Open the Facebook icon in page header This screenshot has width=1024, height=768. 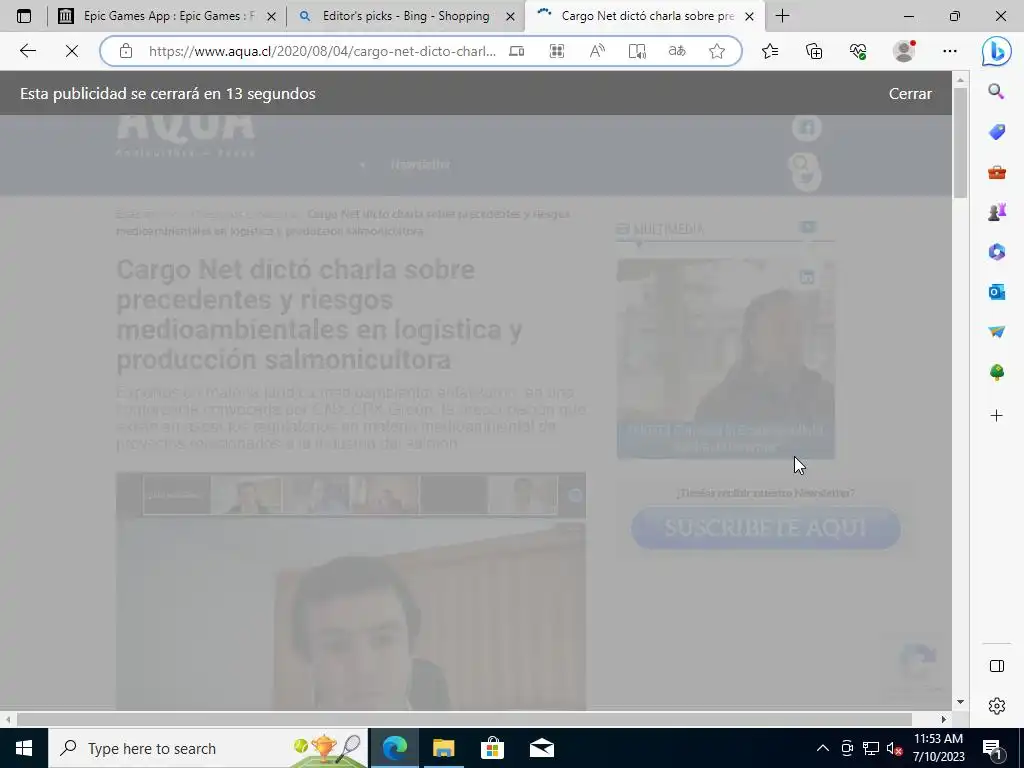tap(807, 127)
